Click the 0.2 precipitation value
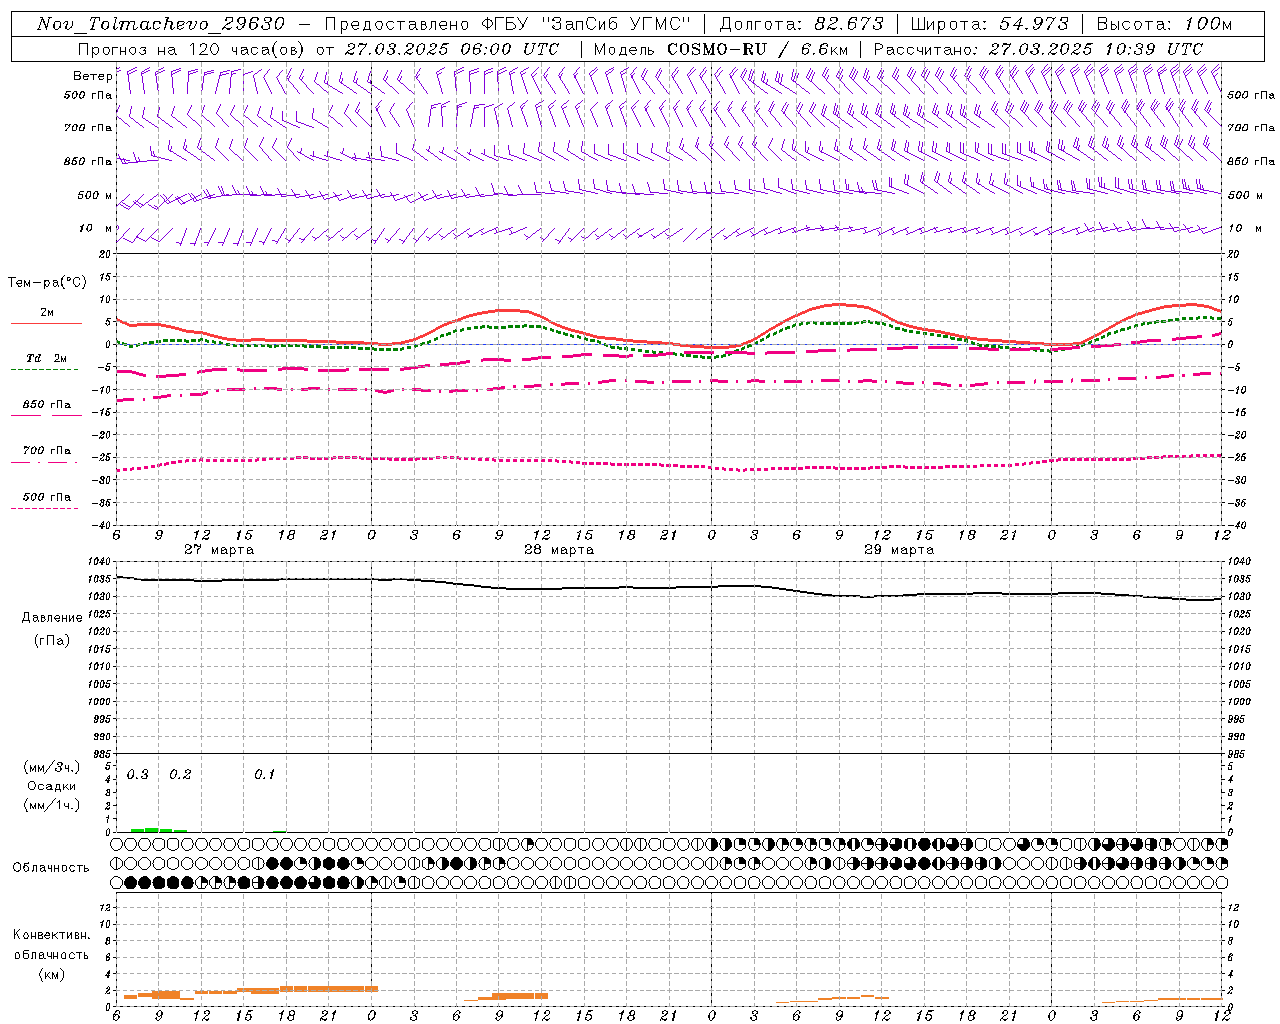Image resolution: width=1280 pixels, height=1024 pixels. pos(180,775)
